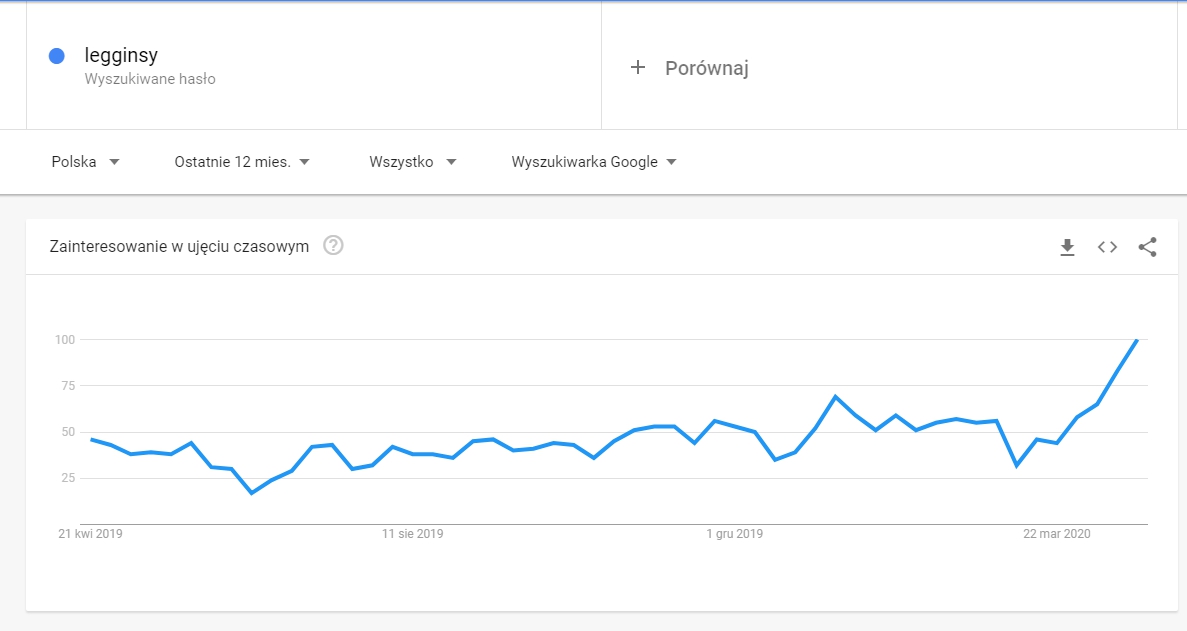Click the share chart icon

click(1147, 247)
